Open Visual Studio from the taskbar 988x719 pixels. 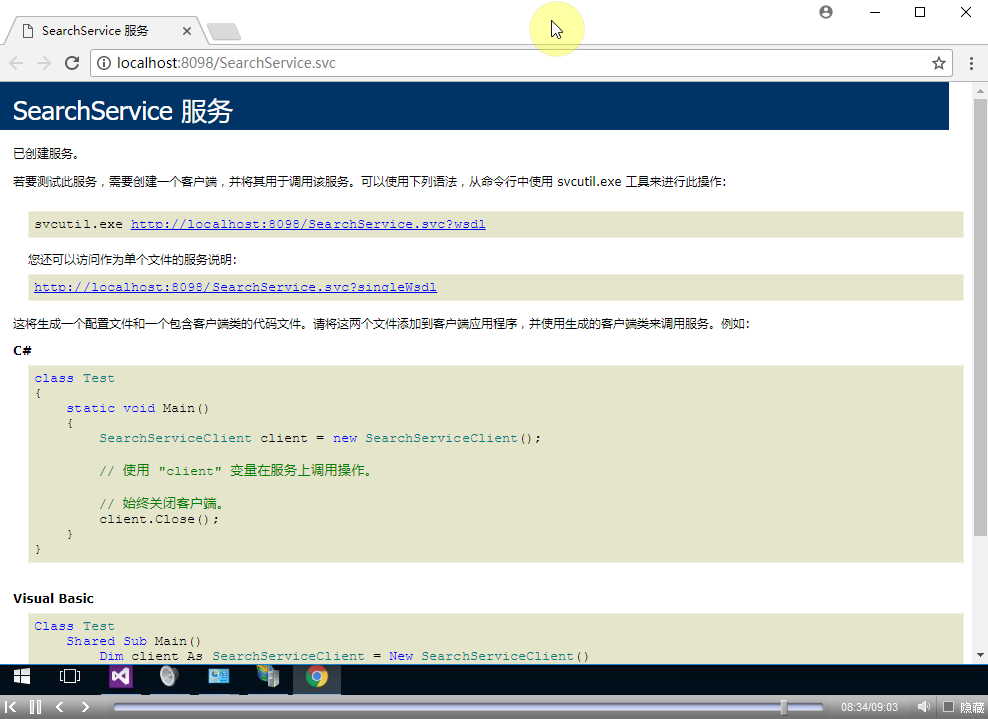(x=120, y=677)
